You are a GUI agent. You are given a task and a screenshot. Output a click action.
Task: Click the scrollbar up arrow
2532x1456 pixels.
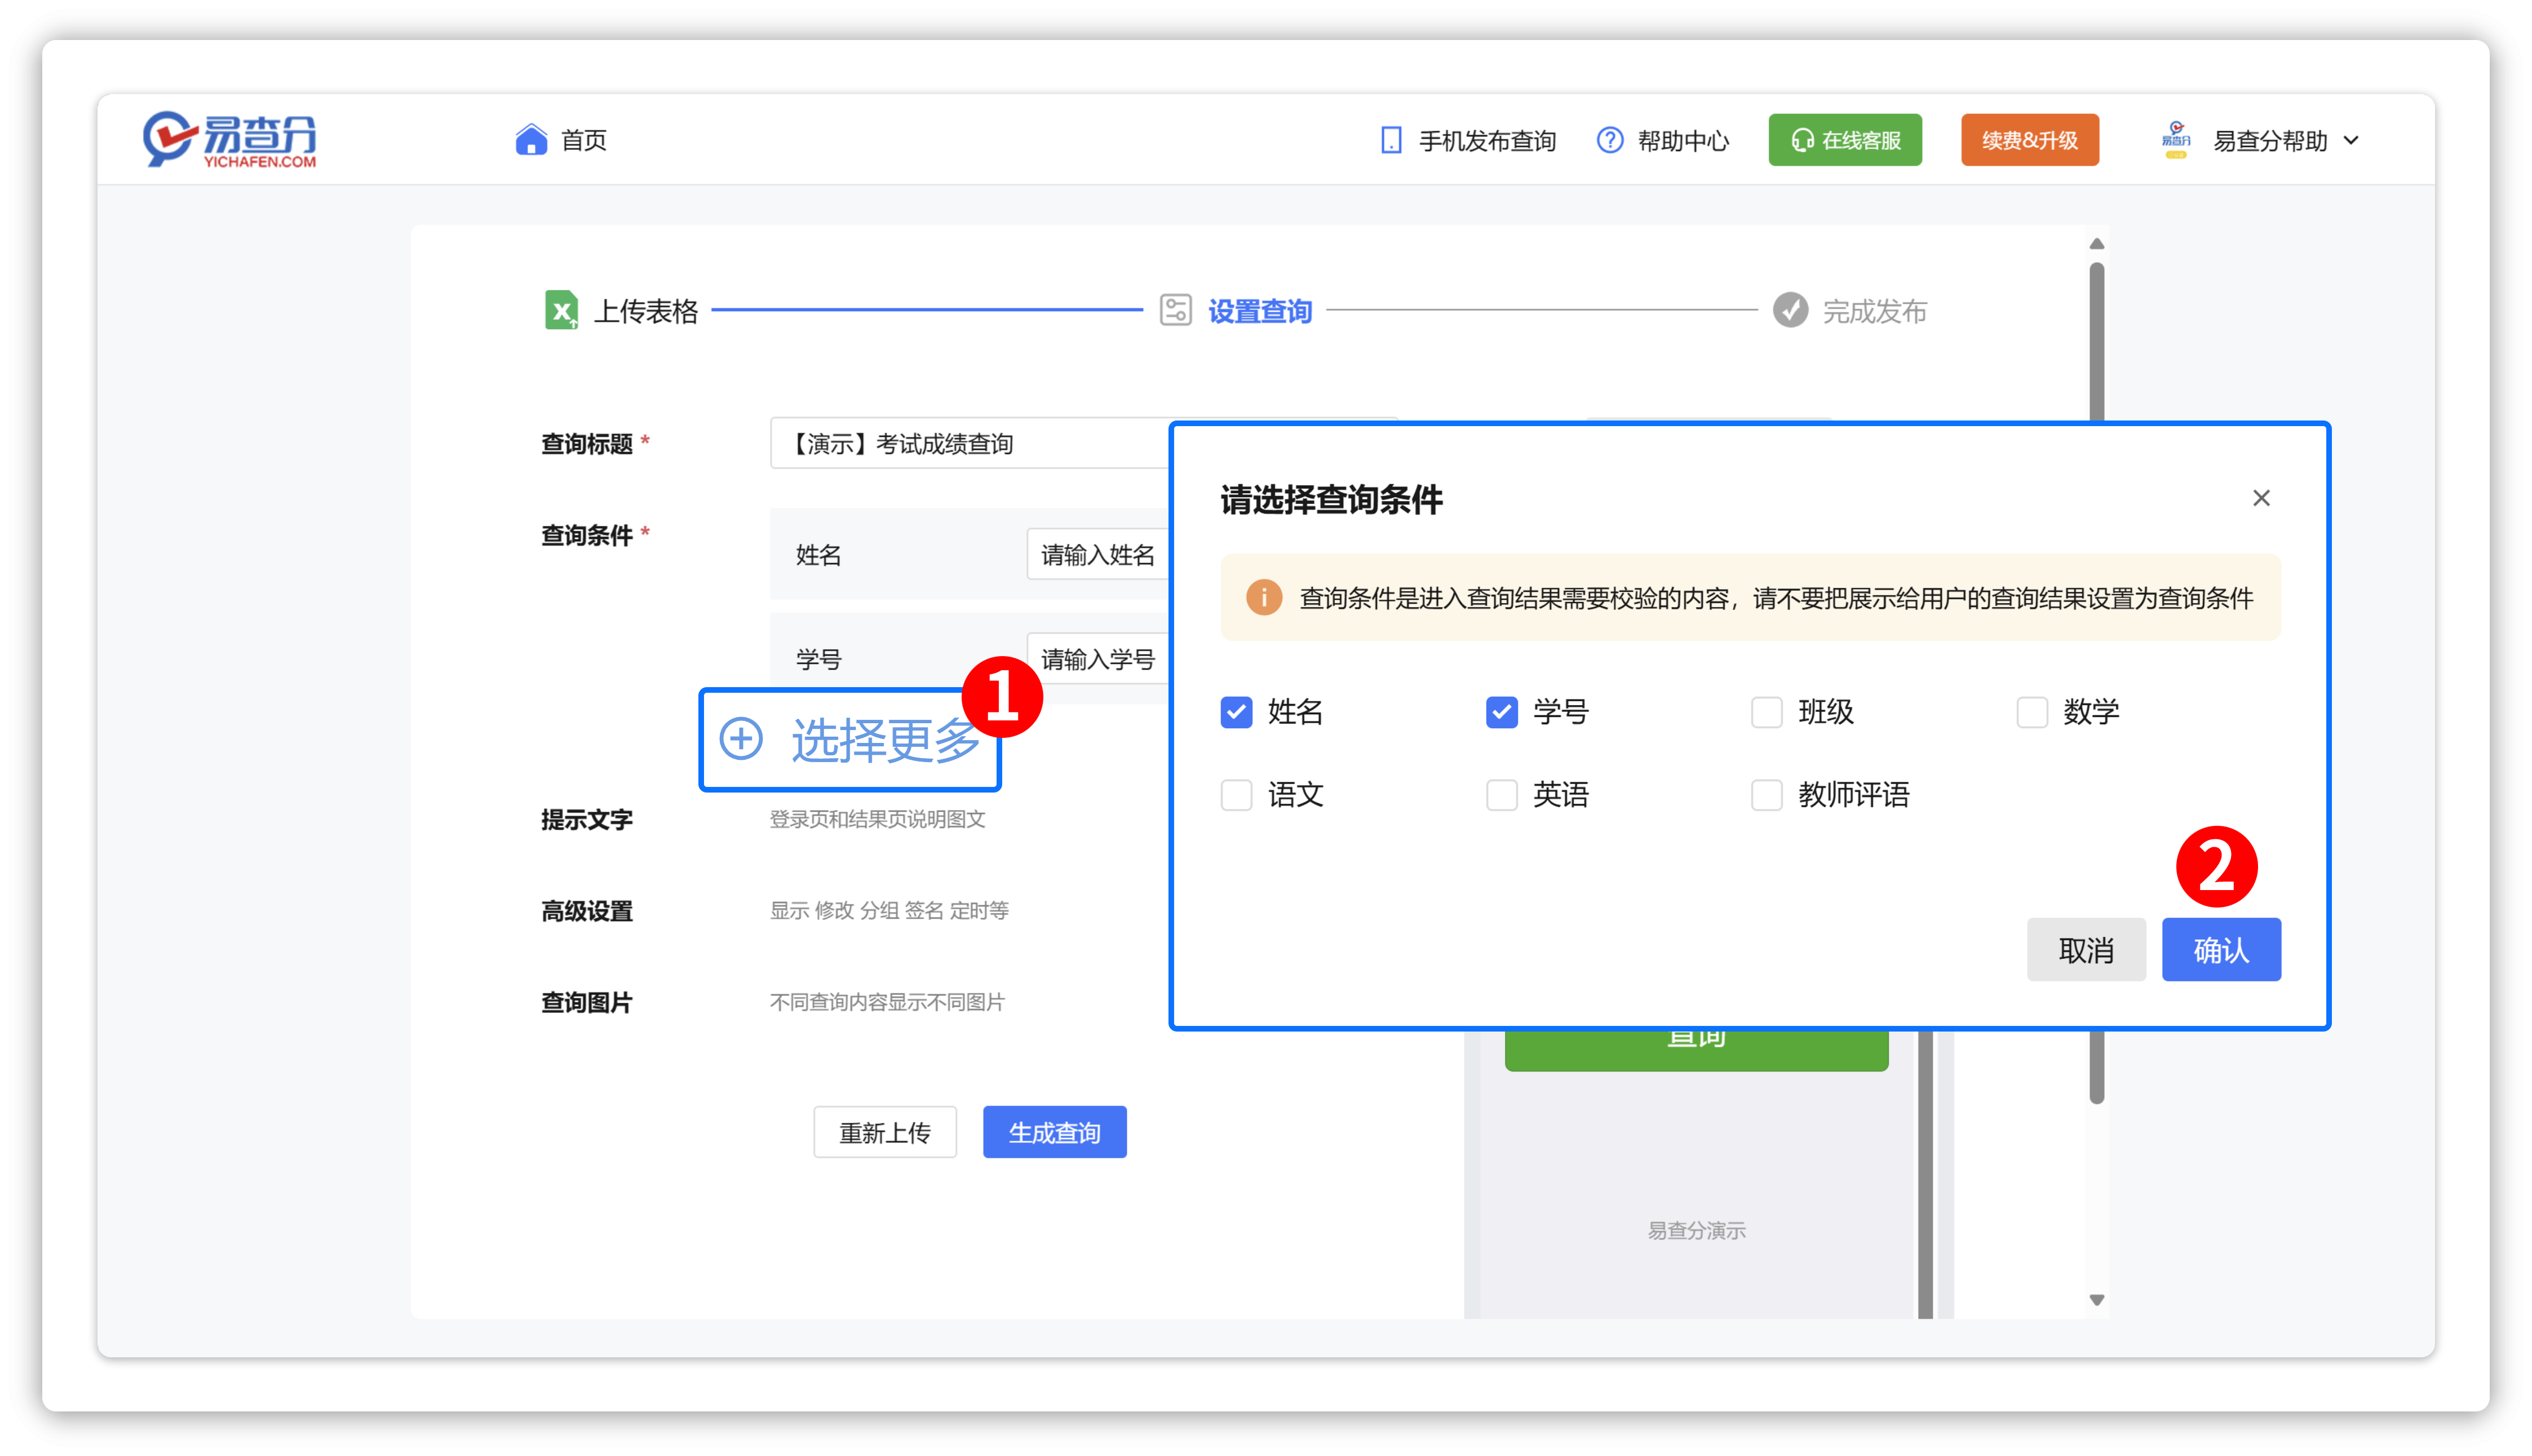click(x=2096, y=244)
